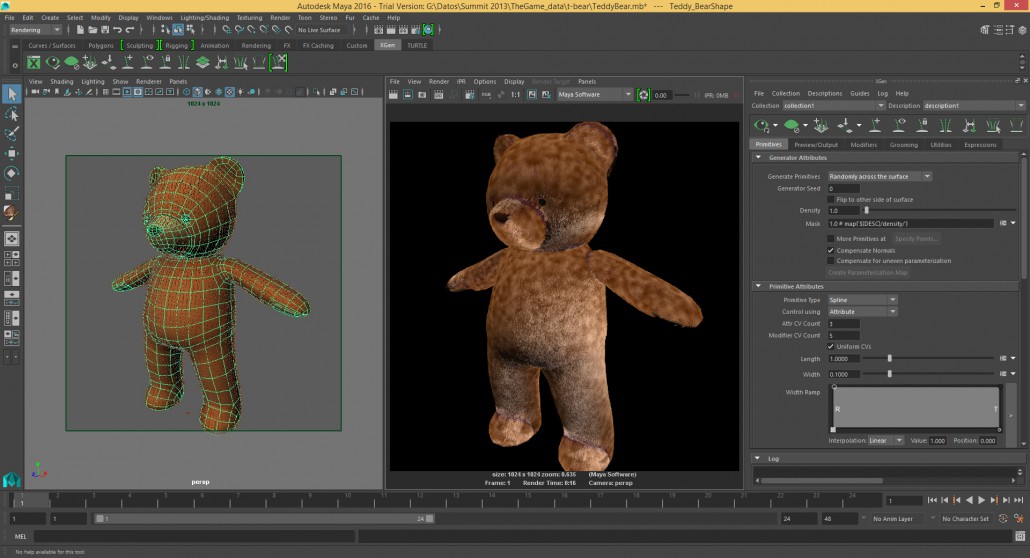The image size is (1030, 558).
Task: Toggle the Uniform CVs checkbox
Action: [x=832, y=346]
